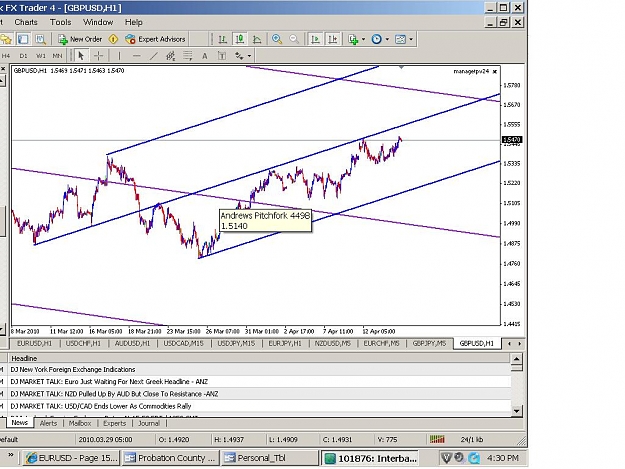Switch to EURUSD,H1 chart tab
This screenshot has height=469, width=625.
click(34, 343)
